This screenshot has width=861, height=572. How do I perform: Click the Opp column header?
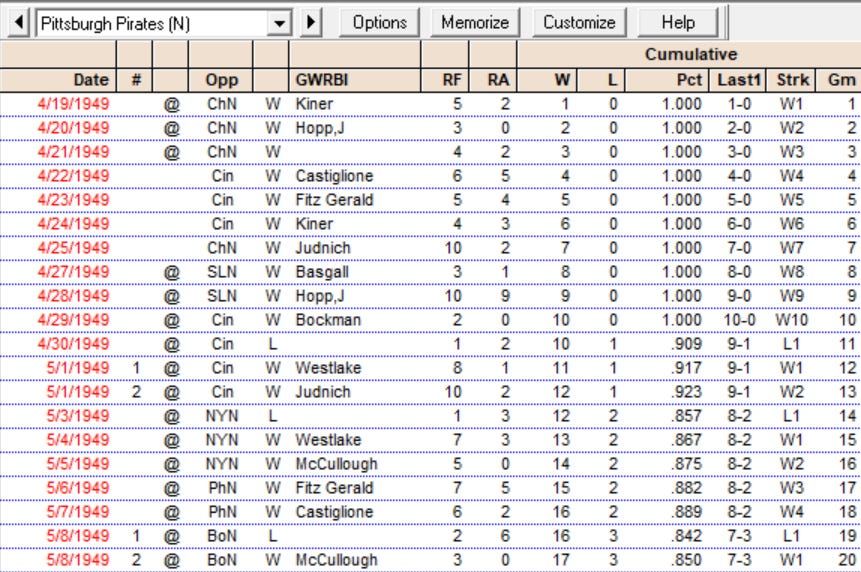point(221,80)
